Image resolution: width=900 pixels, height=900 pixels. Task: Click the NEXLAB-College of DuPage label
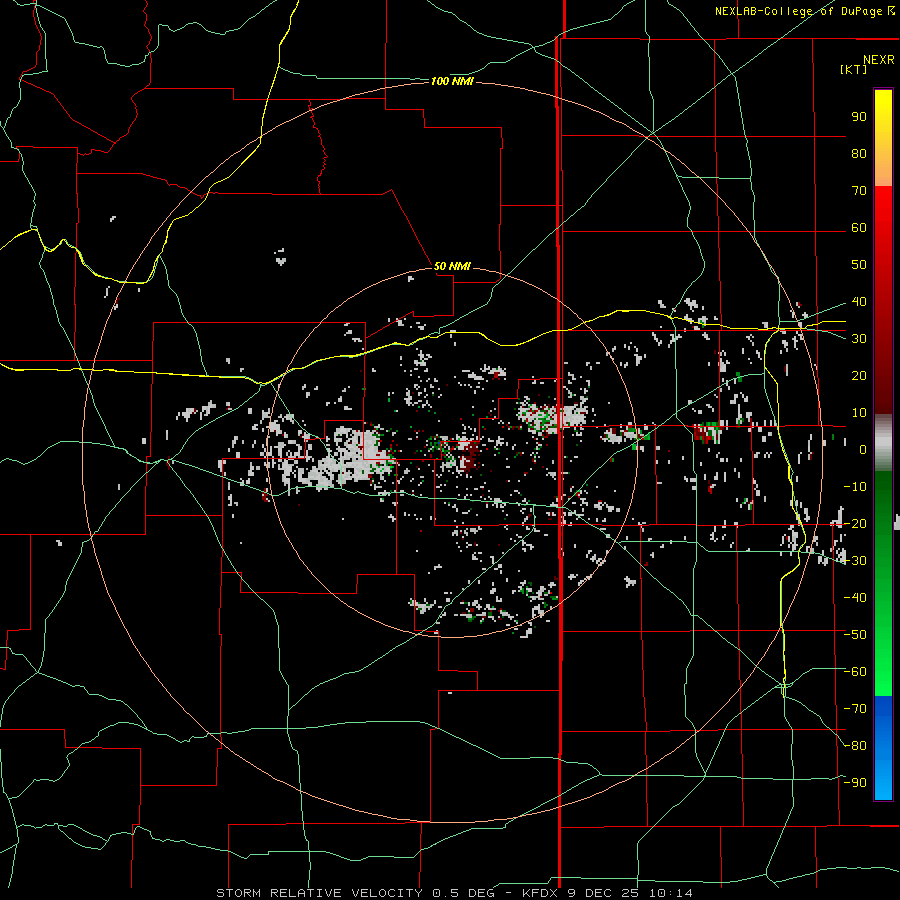tap(804, 11)
